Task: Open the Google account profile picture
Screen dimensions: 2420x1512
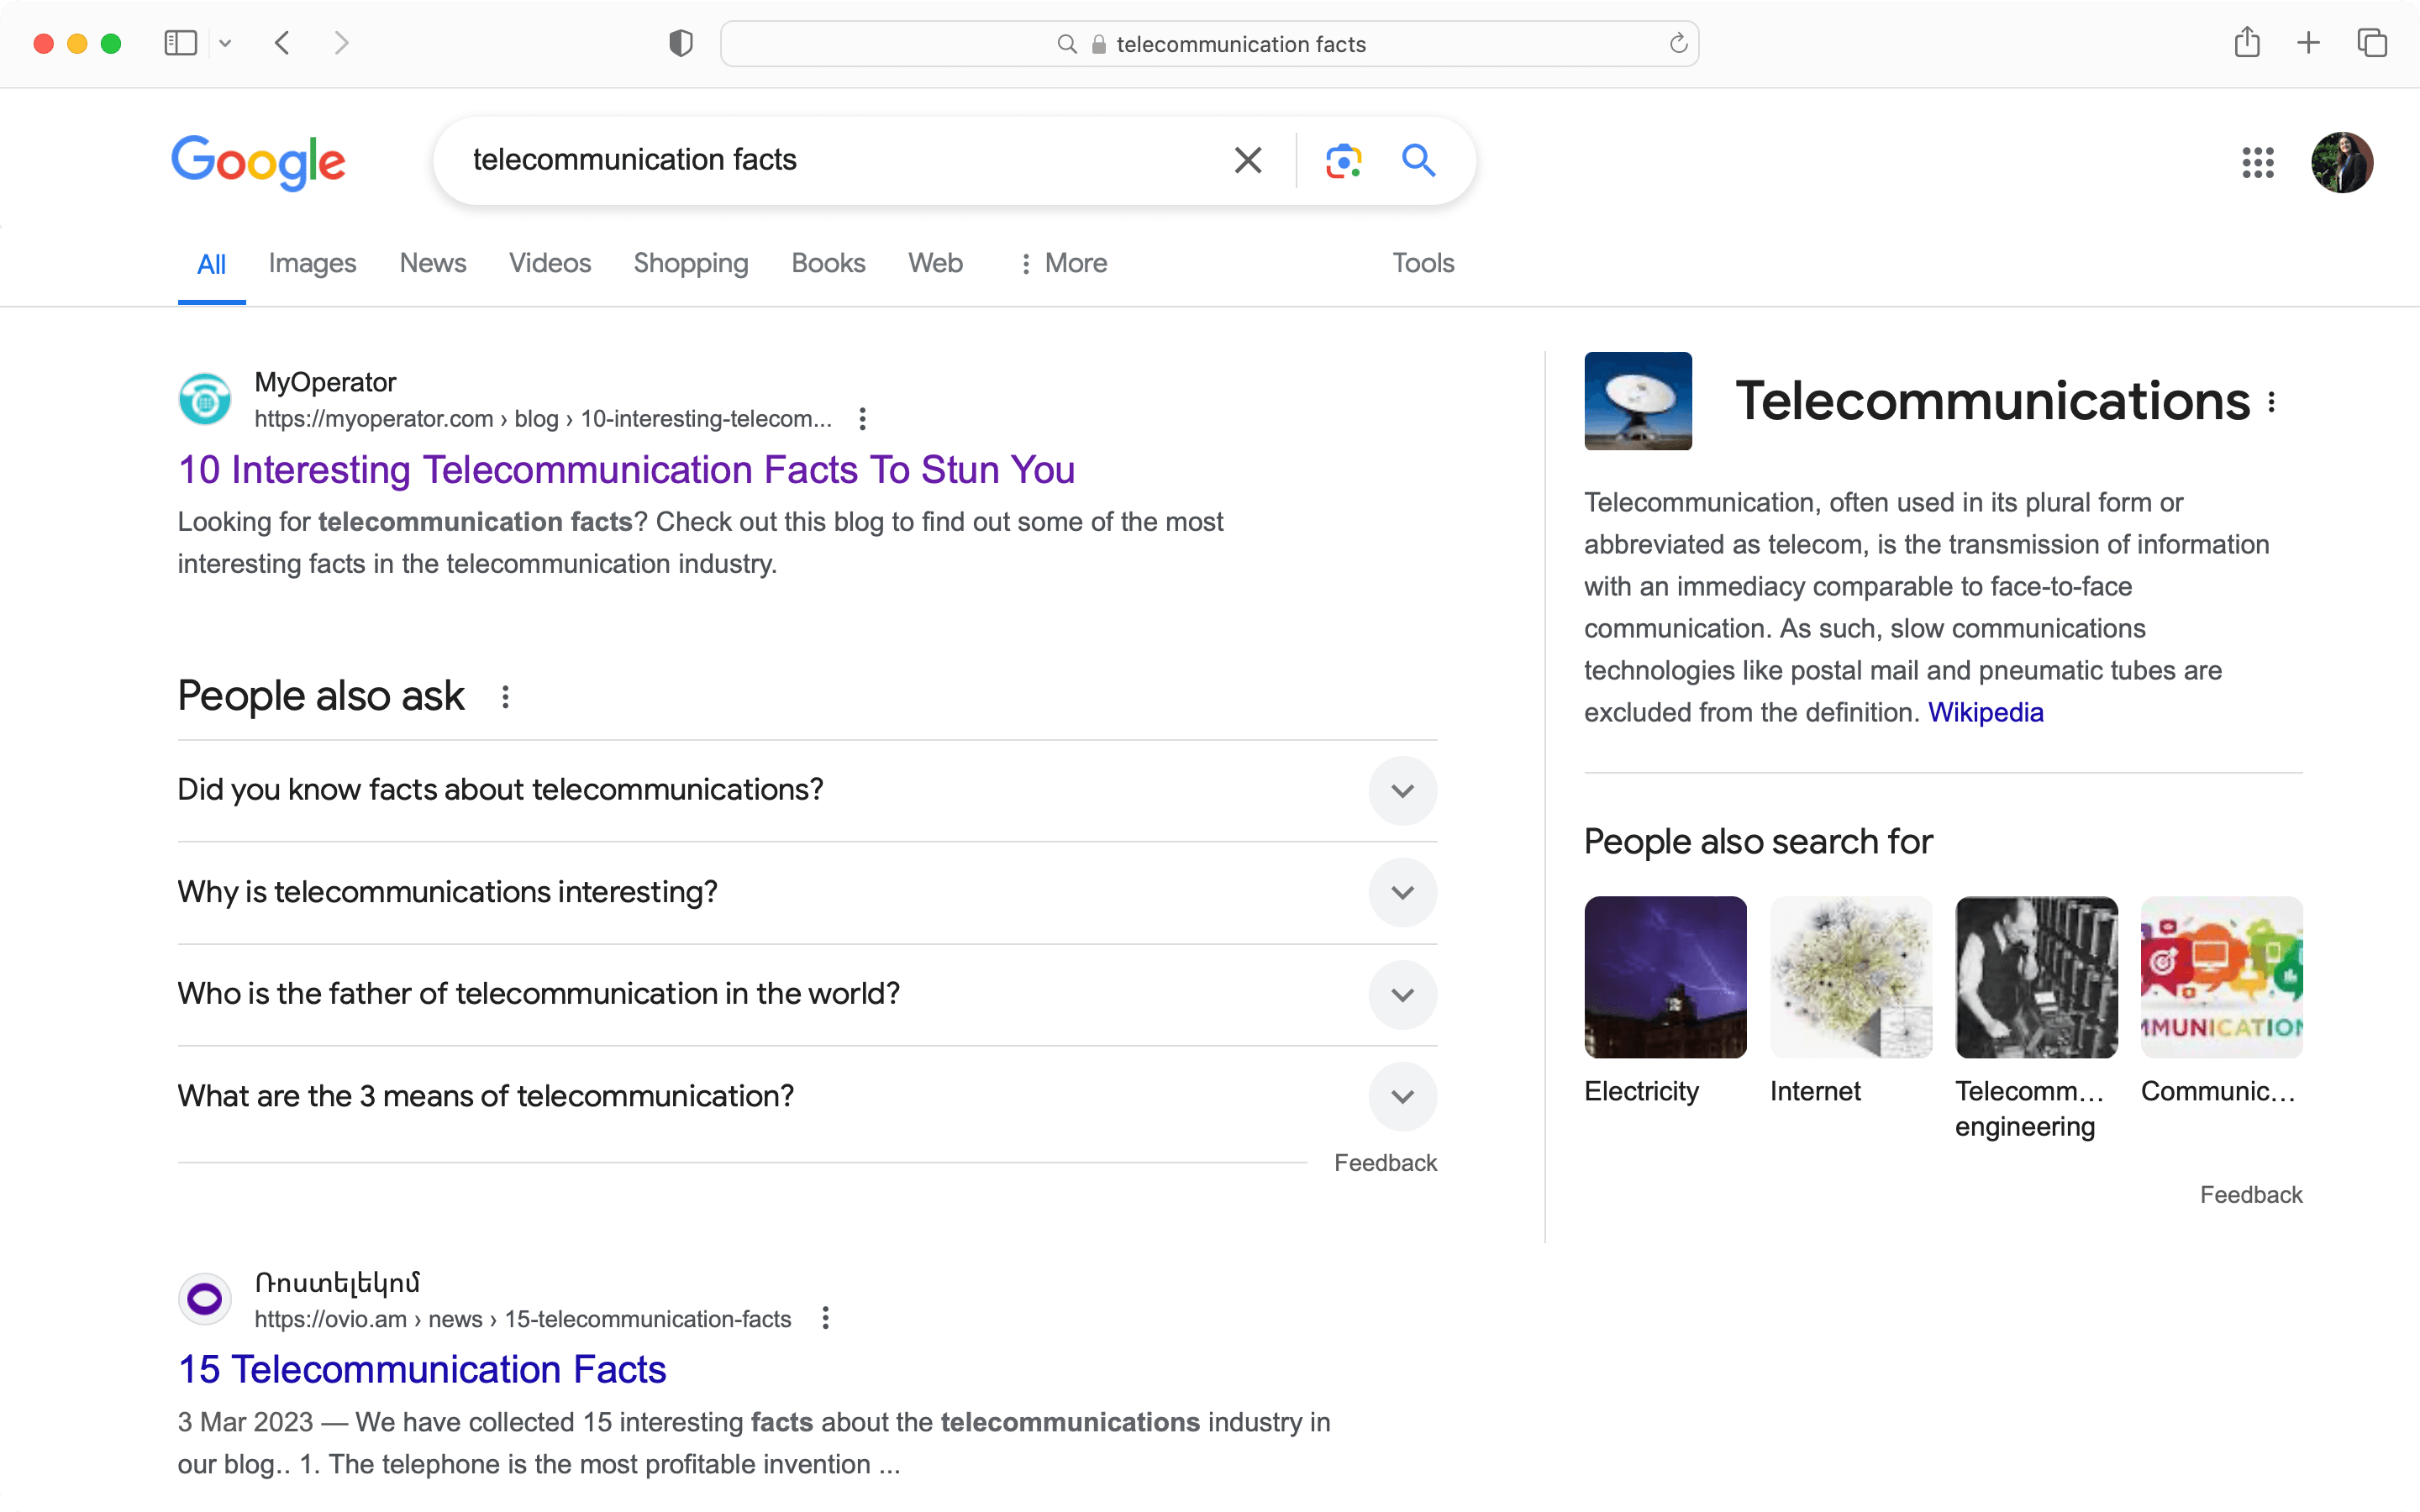Action: click(2341, 162)
